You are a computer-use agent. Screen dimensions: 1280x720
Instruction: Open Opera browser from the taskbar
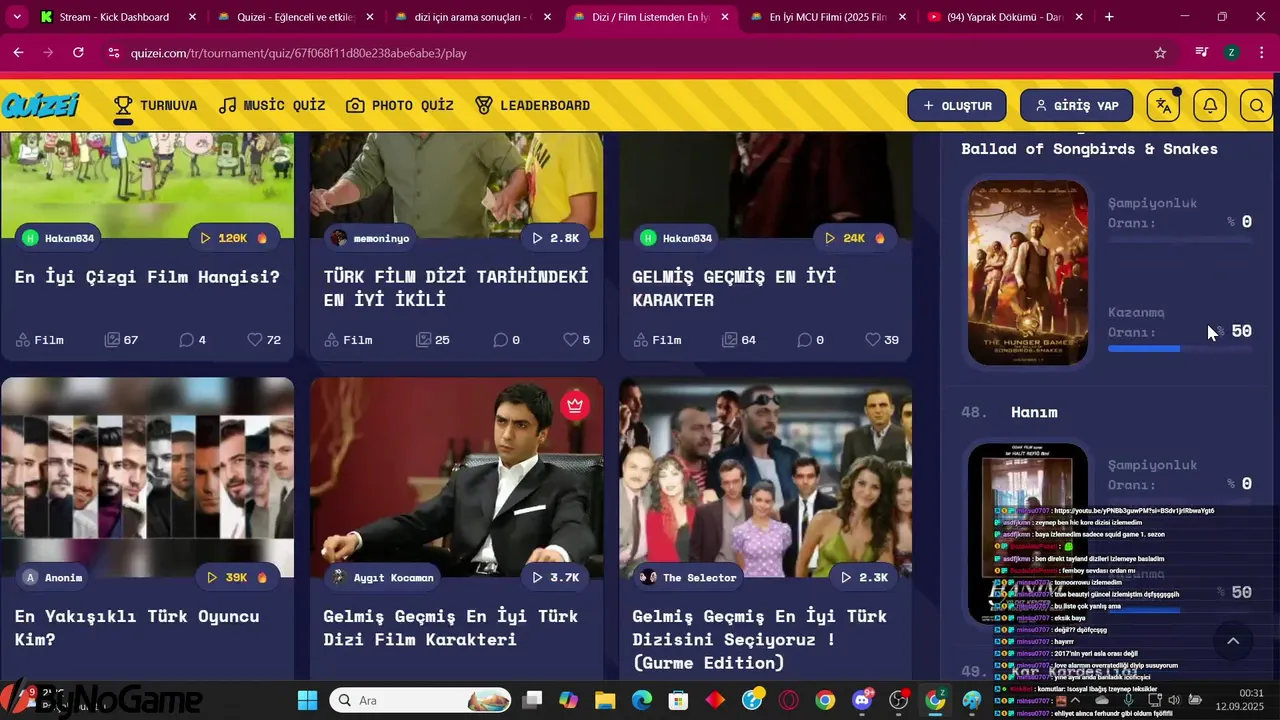789,700
